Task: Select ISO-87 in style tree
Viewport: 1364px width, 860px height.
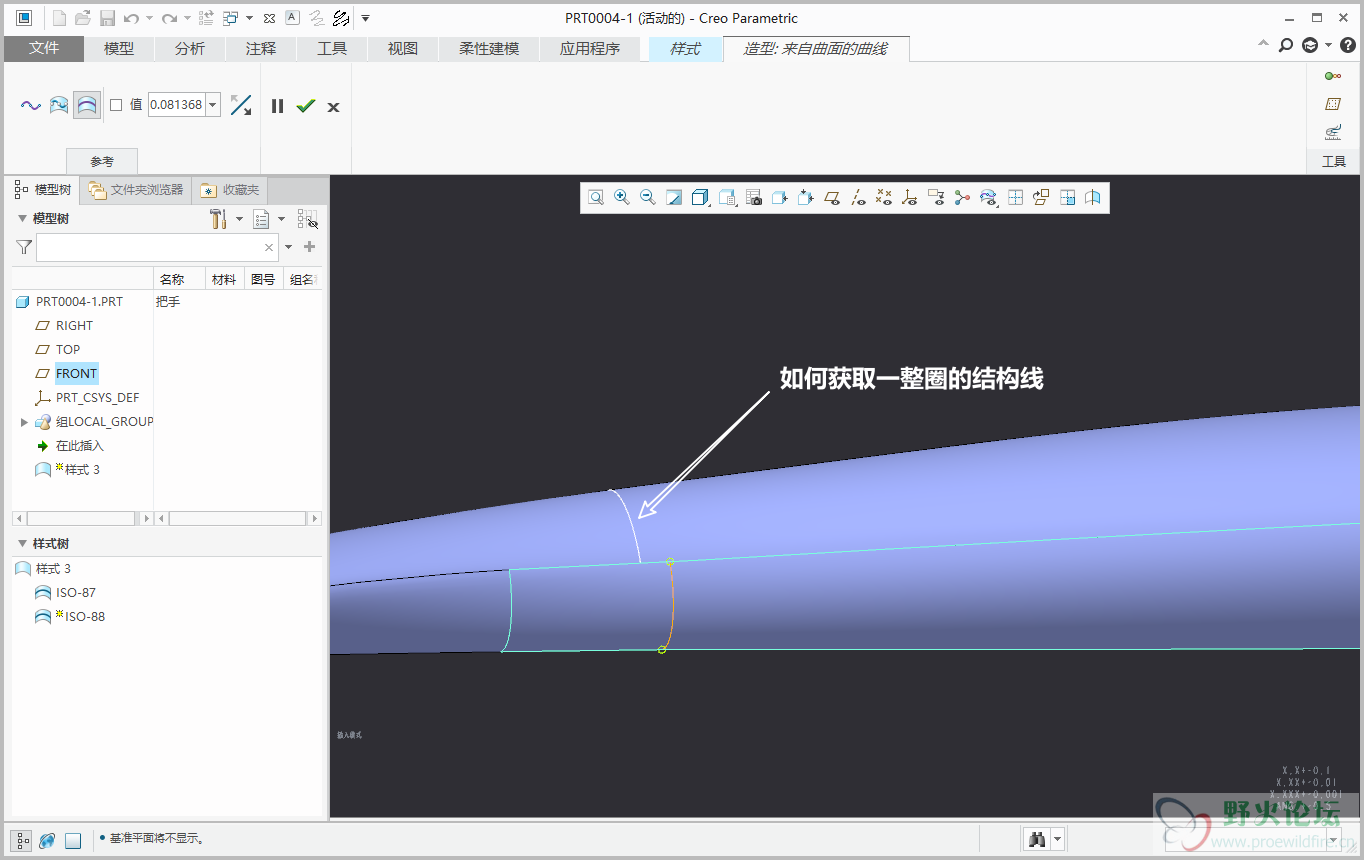Action: (76, 593)
